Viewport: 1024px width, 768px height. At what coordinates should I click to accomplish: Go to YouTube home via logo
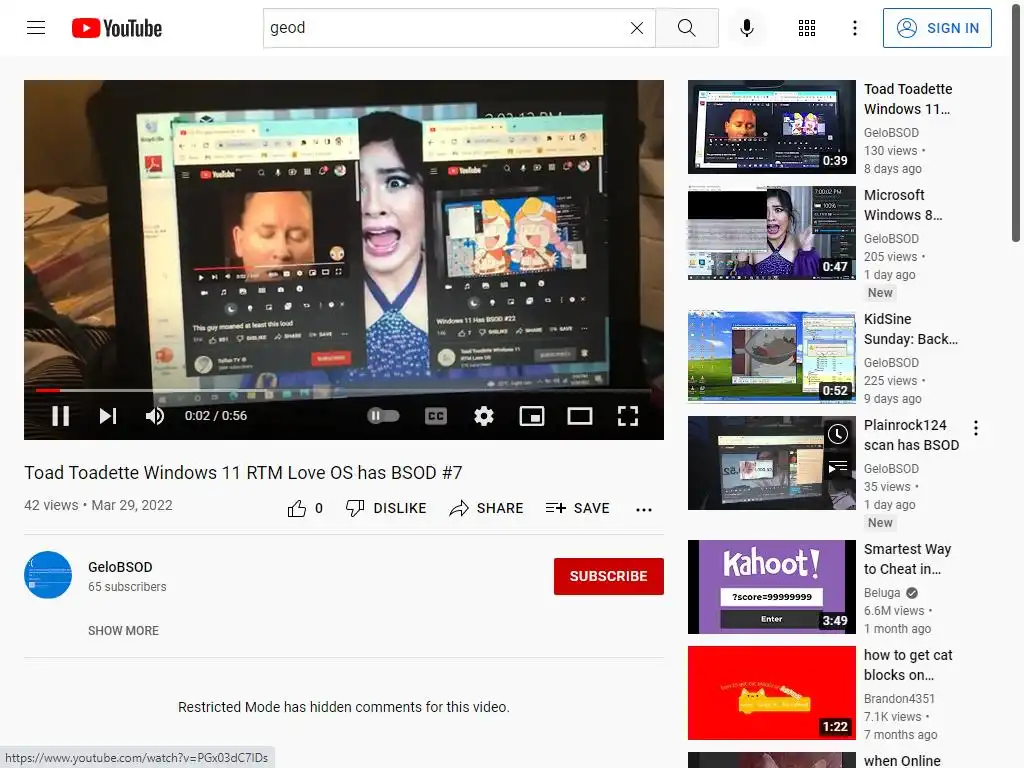click(x=117, y=28)
